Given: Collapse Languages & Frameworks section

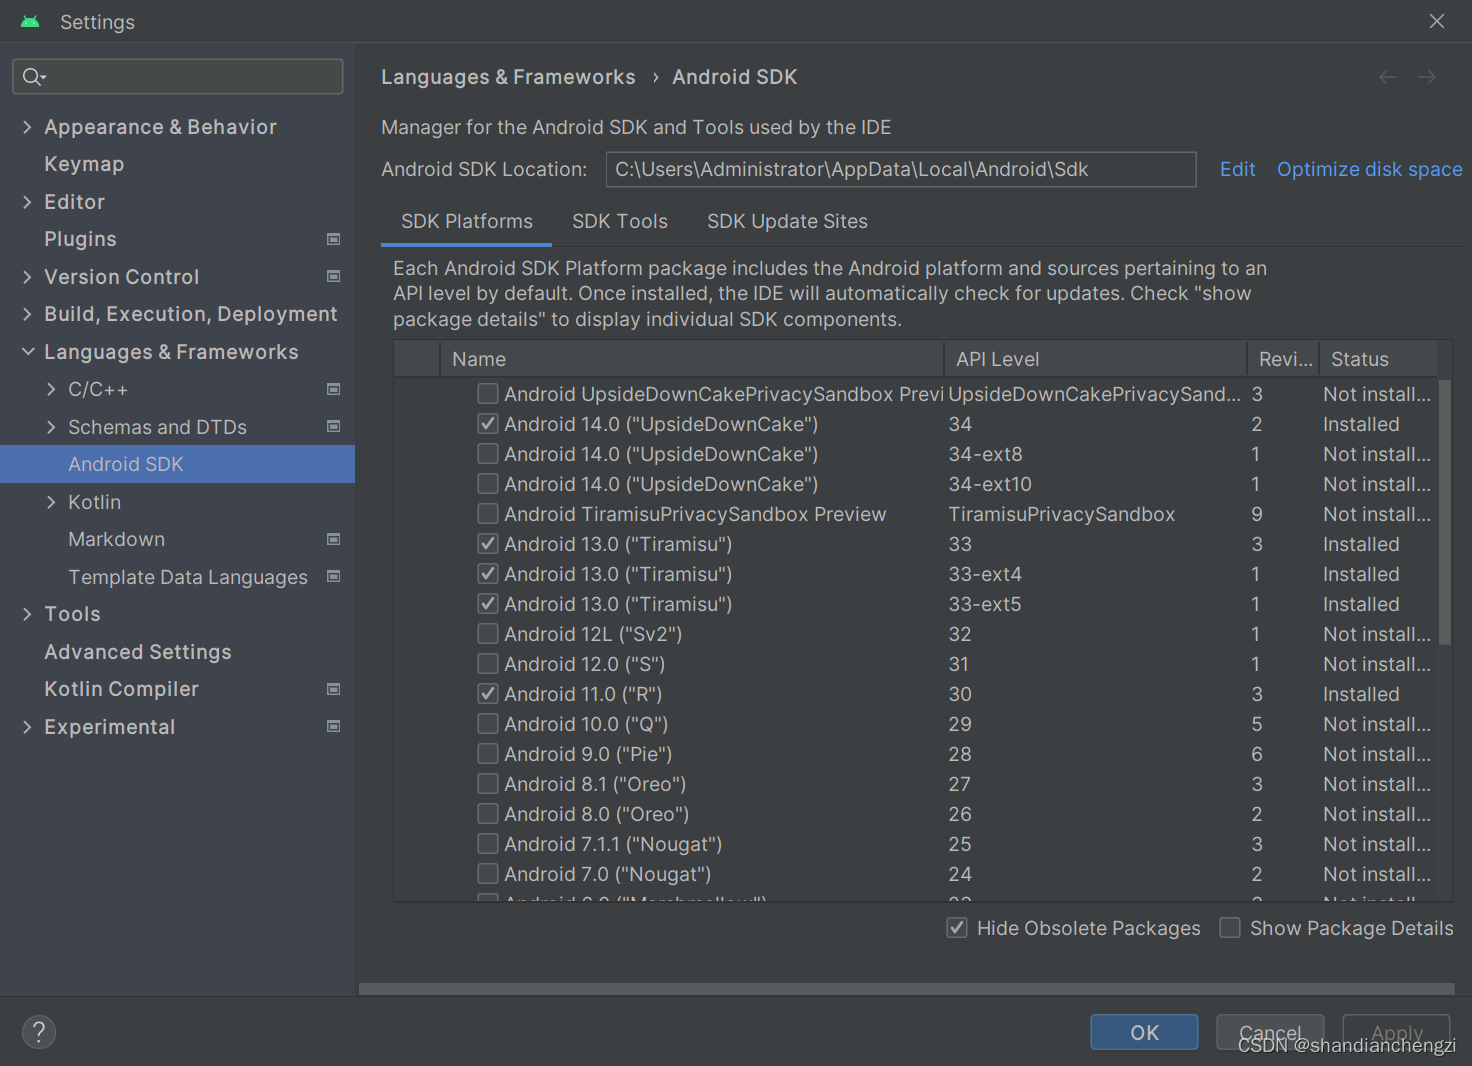Looking at the screenshot, I should [27, 352].
